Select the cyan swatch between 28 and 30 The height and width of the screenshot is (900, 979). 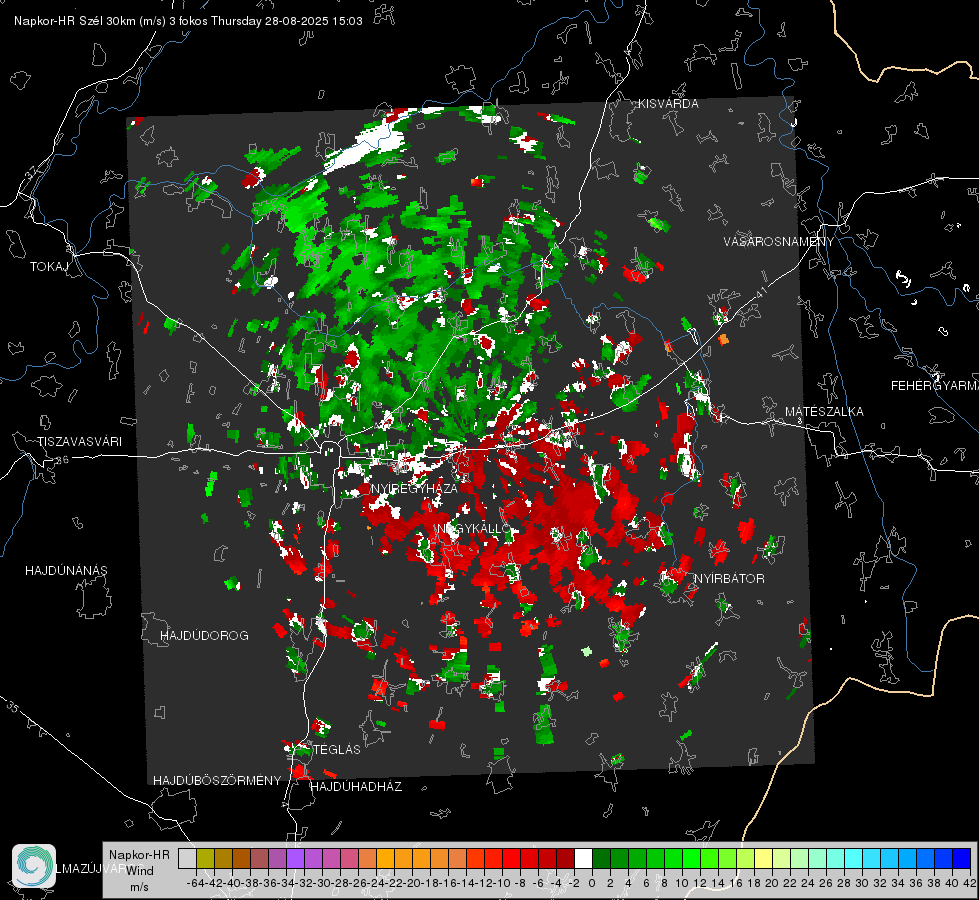click(x=853, y=858)
